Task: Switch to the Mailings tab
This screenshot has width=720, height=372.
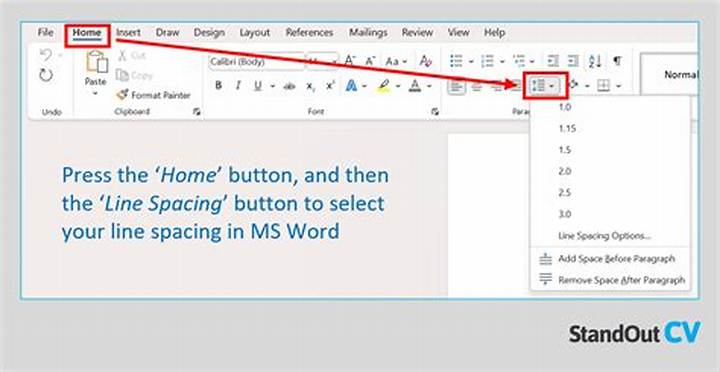Action: 368,33
